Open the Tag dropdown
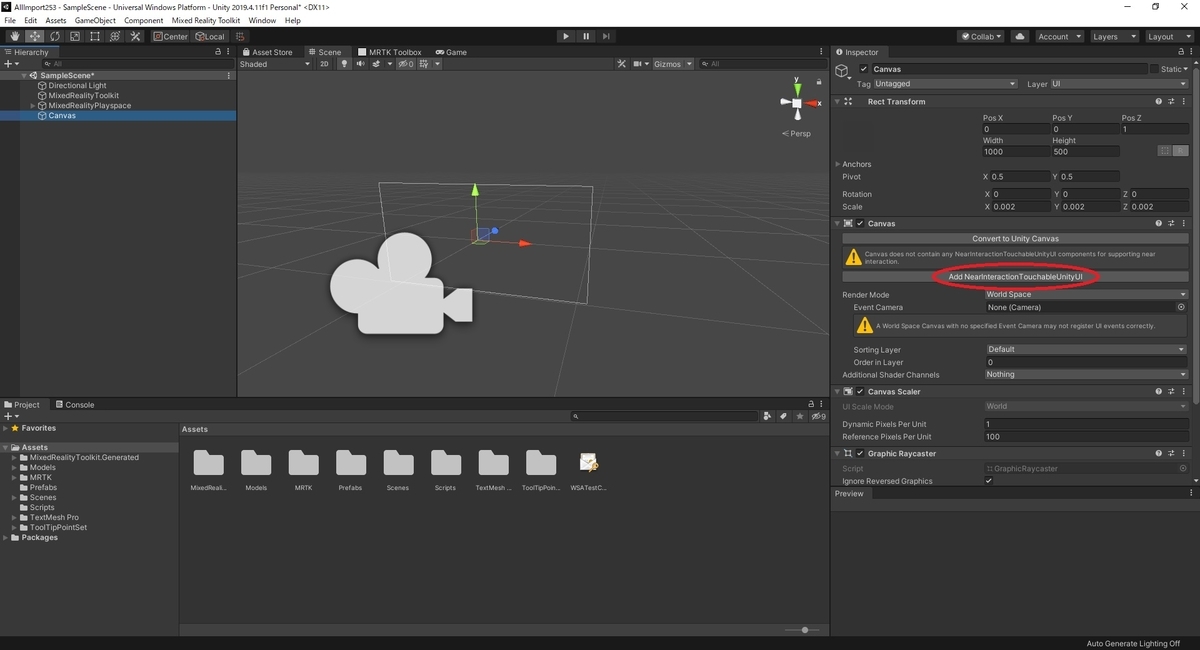The image size is (1200, 650). [945, 84]
